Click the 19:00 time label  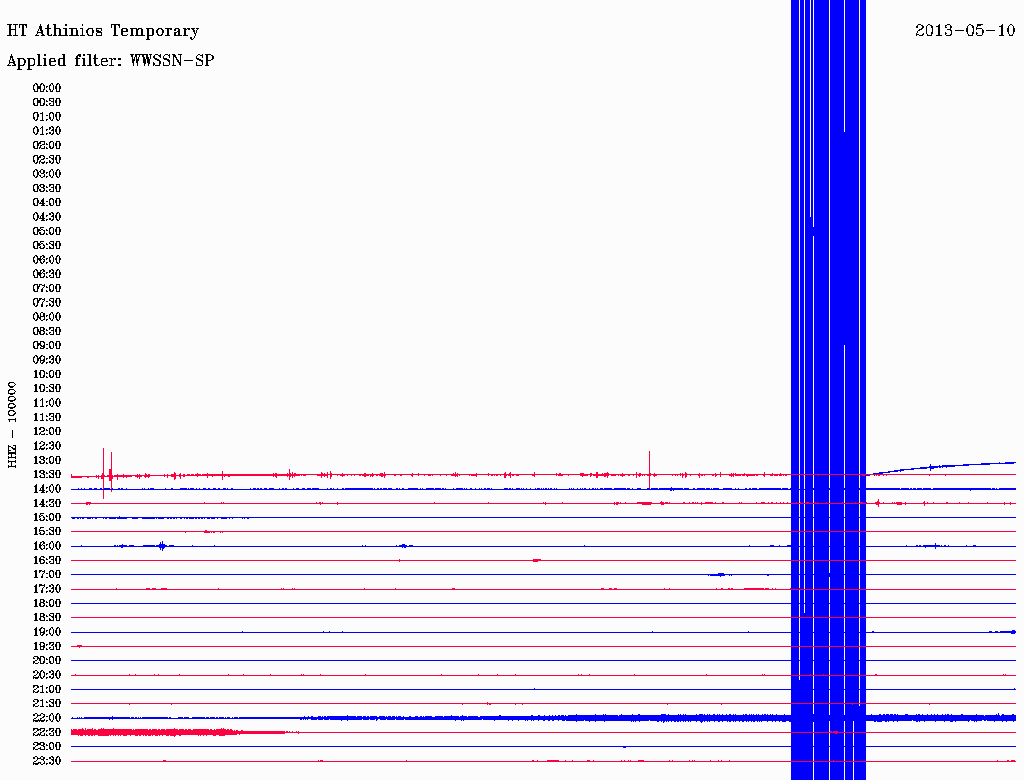(x=47, y=632)
